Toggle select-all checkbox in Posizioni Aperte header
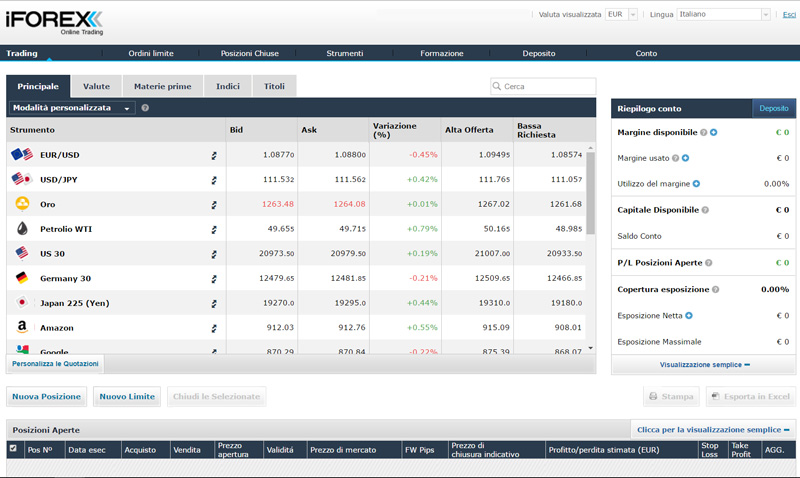800x478 pixels. click(13, 448)
